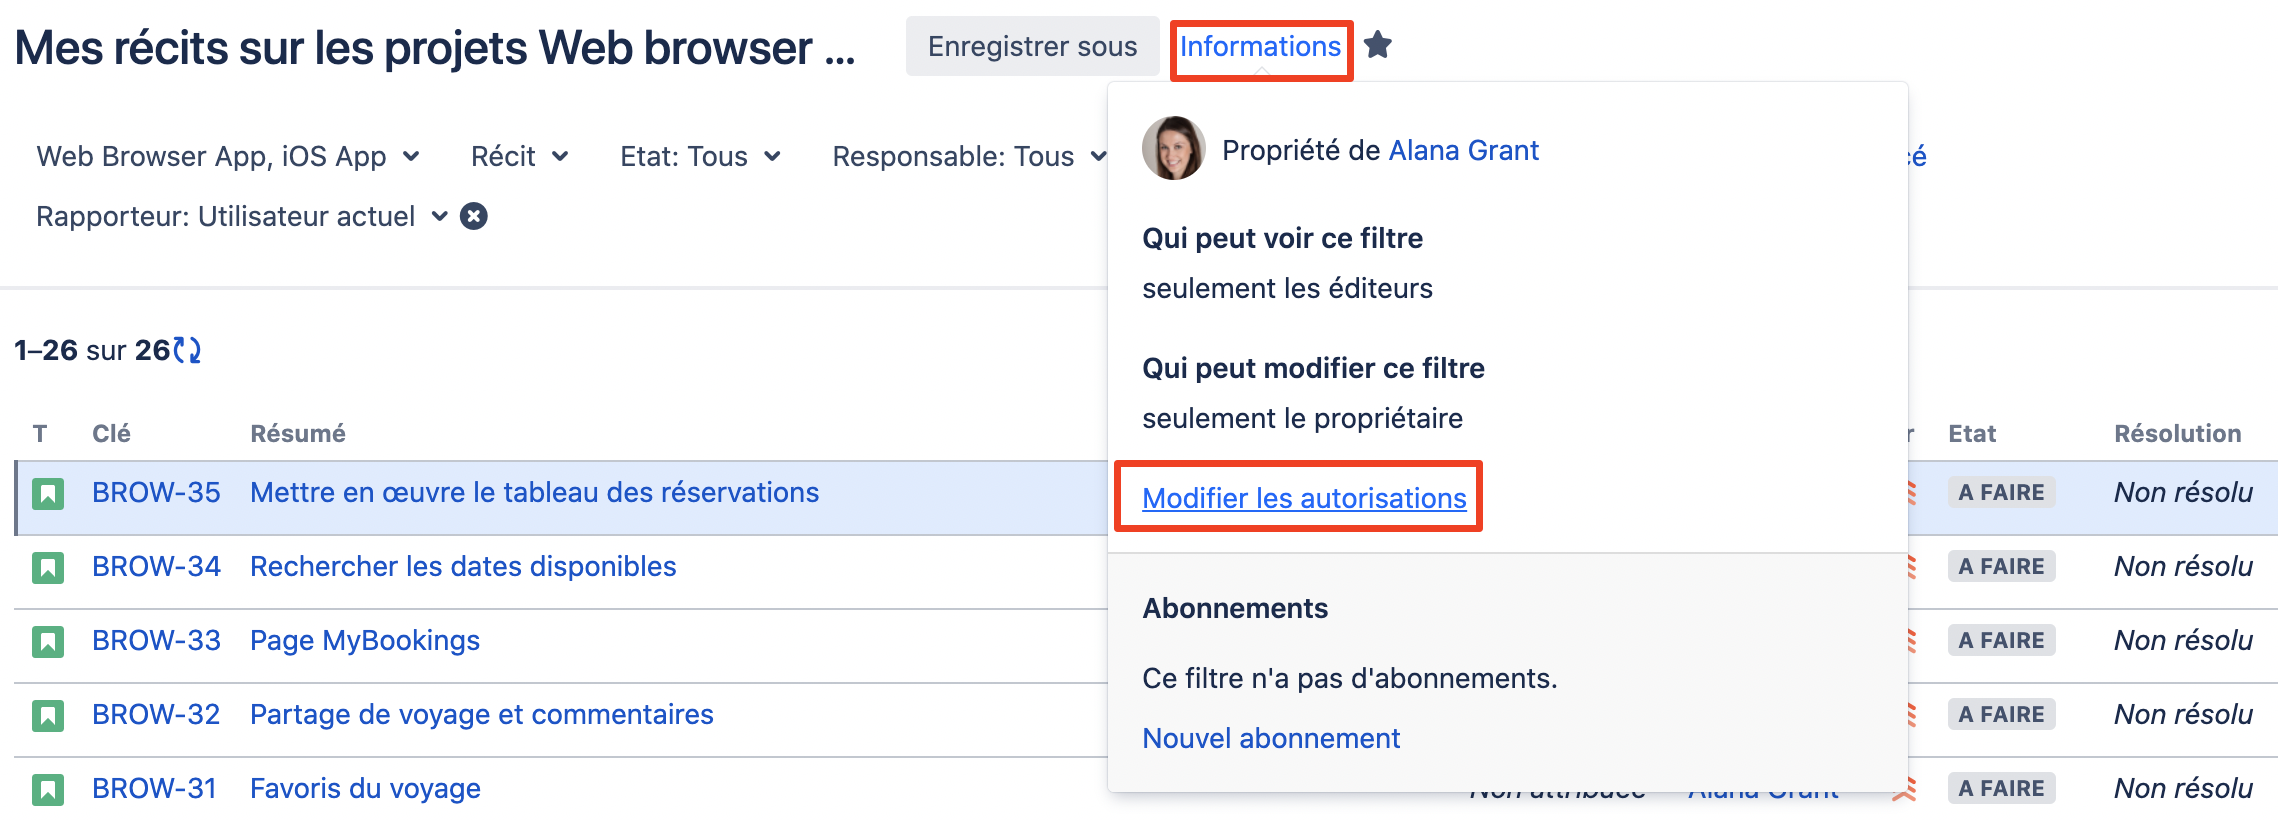Open the Rapporteur: Utilisateur actuel dropdown

click(241, 216)
